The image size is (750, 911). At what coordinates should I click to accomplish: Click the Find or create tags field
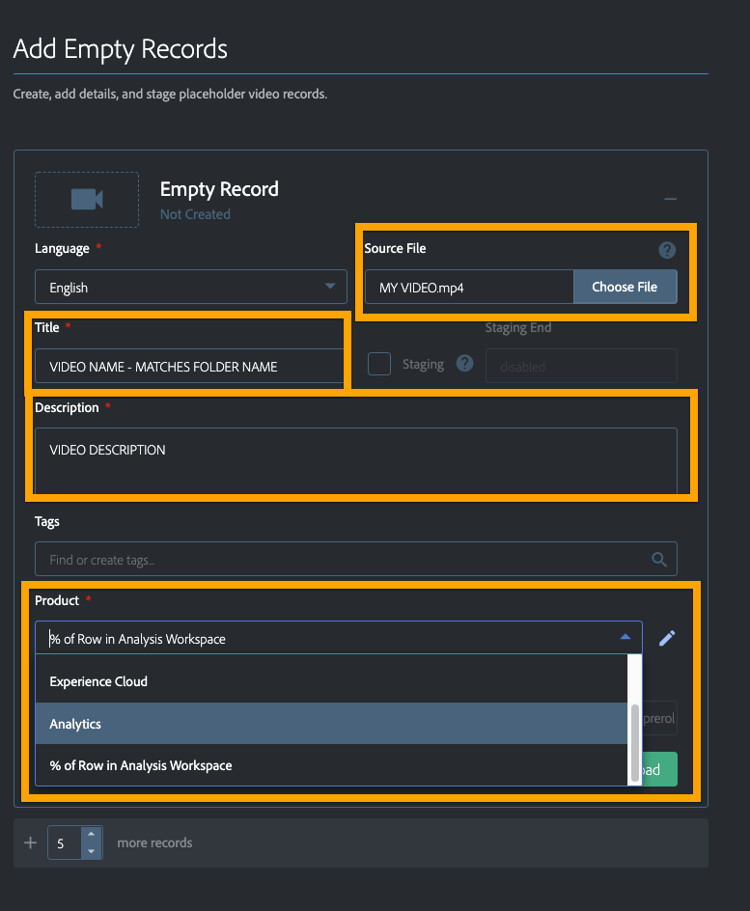[356, 559]
